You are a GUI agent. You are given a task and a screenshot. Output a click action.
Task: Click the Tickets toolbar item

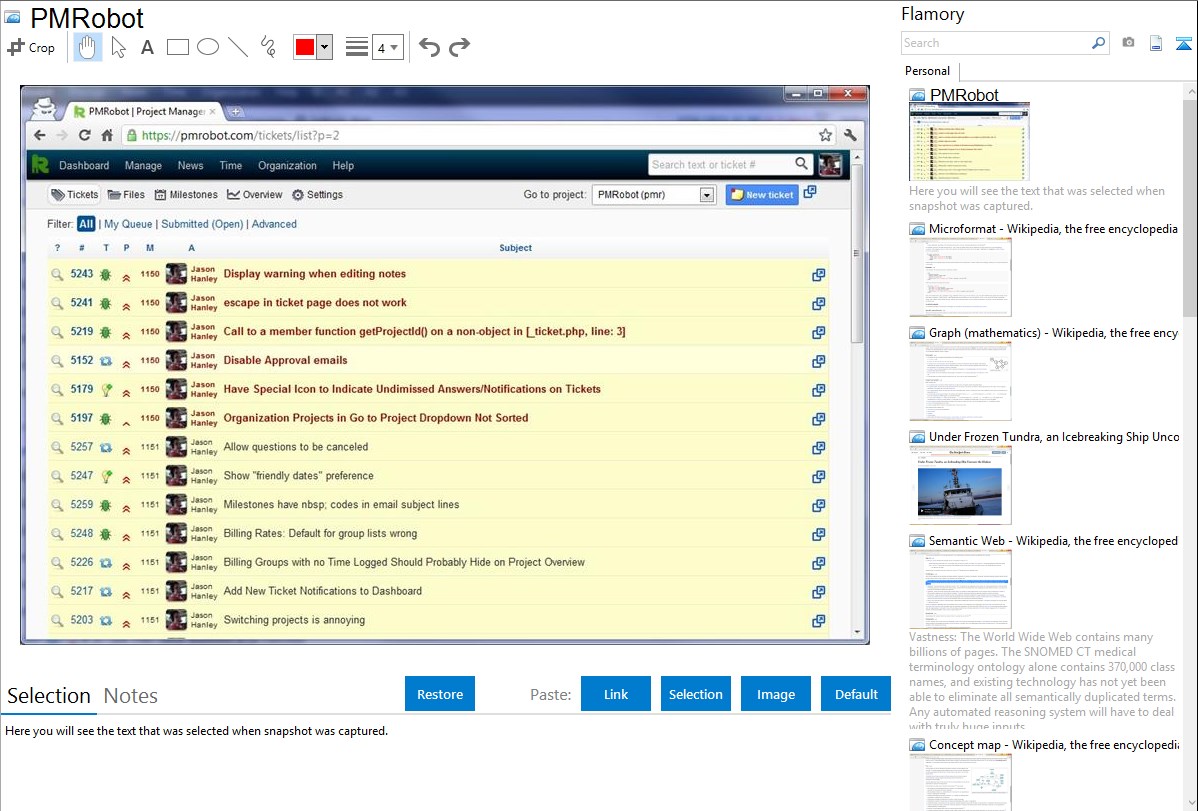(x=75, y=195)
